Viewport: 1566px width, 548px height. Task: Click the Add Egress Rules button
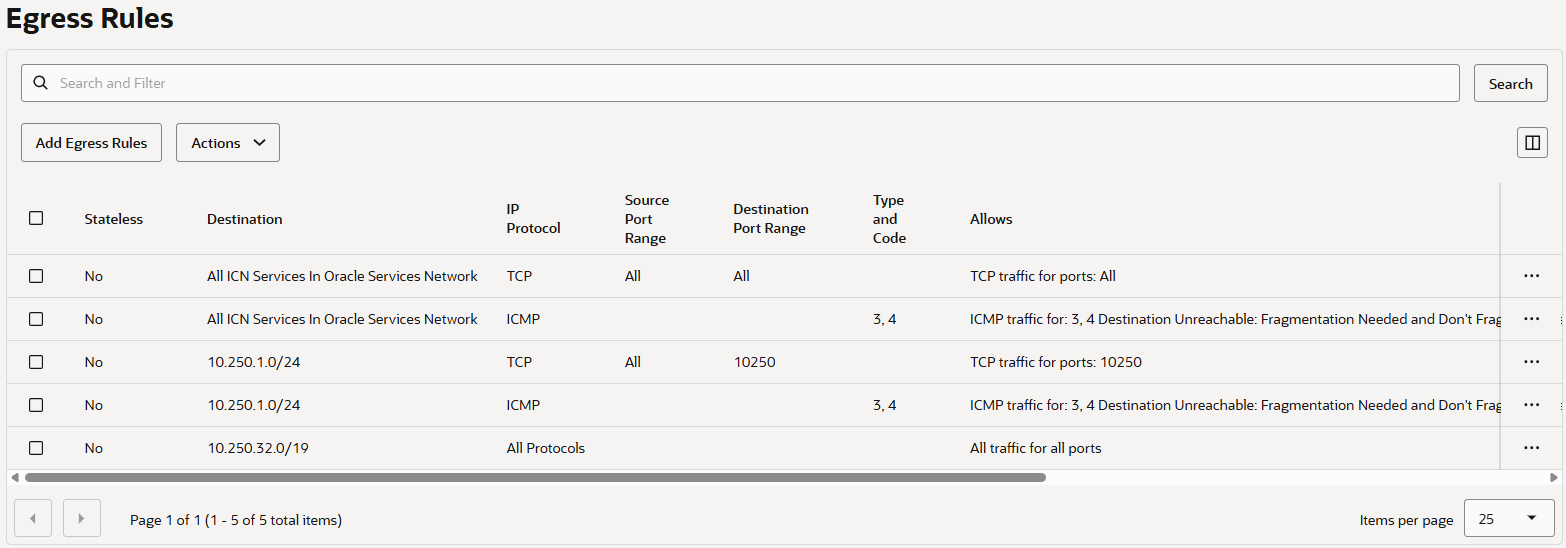[x=91, y=143]
